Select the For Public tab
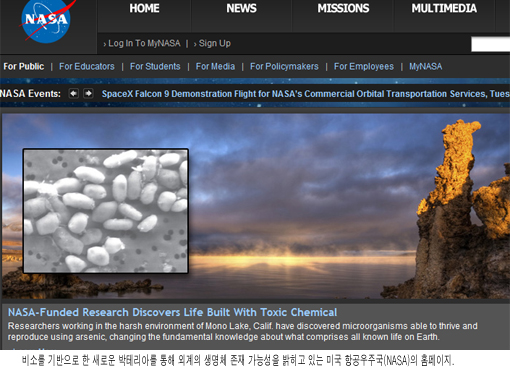 24,66
